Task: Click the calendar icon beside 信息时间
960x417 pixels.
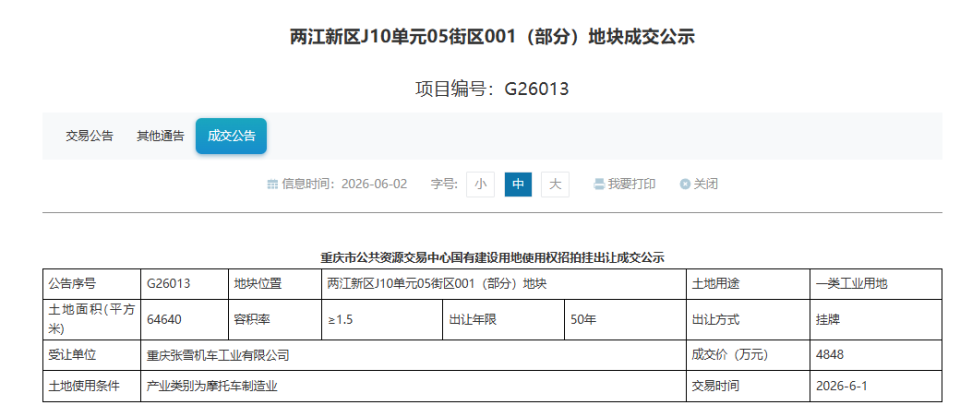Action: pos(273,184)
